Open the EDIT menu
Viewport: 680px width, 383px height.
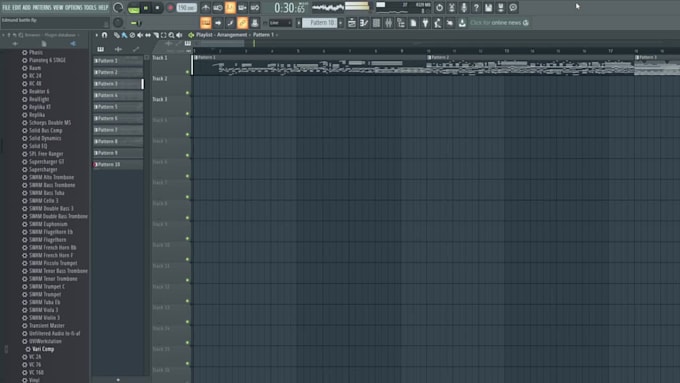point(16,7)
